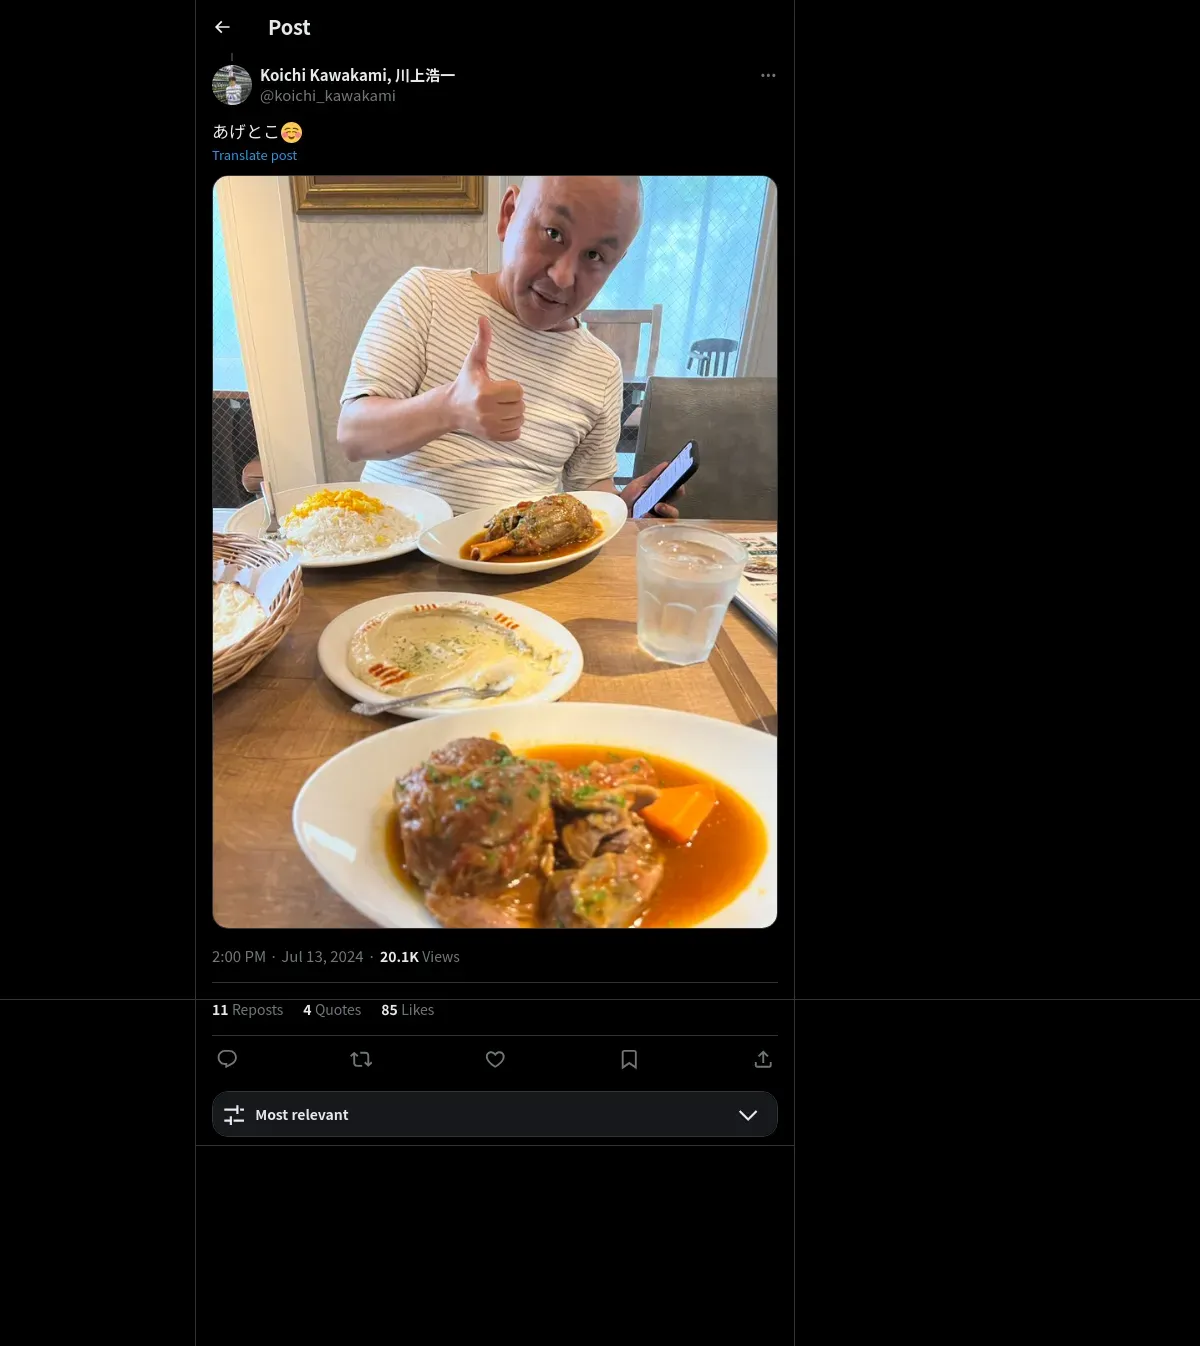Screen dimensions: 1200x1346
Task: Open the reply filter sliders icon
Action: 234,1115
